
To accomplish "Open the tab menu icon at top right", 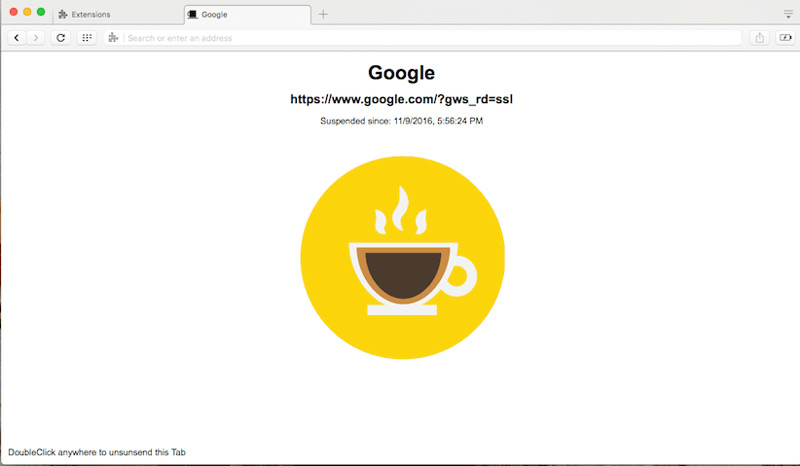I will click(x=788, y=14).
